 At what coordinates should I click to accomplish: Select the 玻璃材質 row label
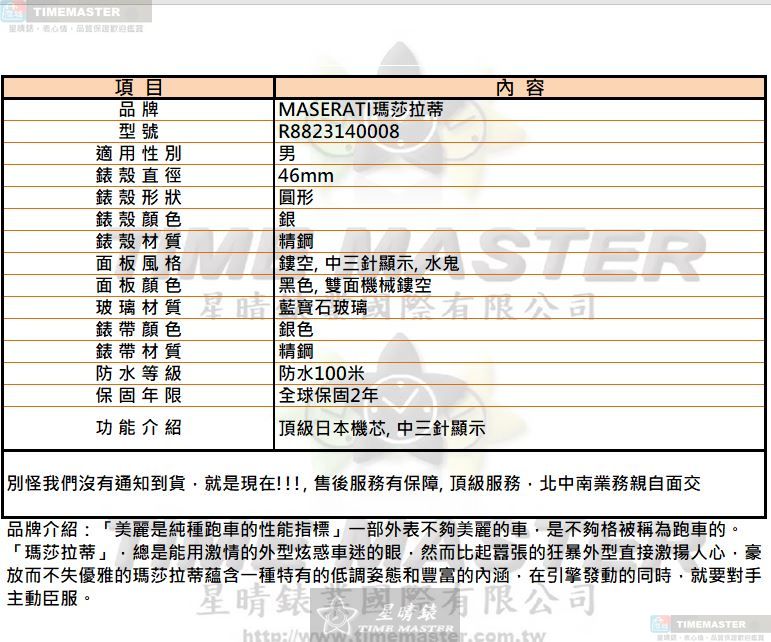coord(139,307)
